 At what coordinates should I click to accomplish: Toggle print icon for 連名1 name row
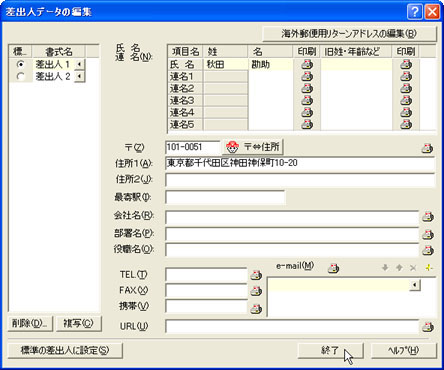(x=307, y=76)
